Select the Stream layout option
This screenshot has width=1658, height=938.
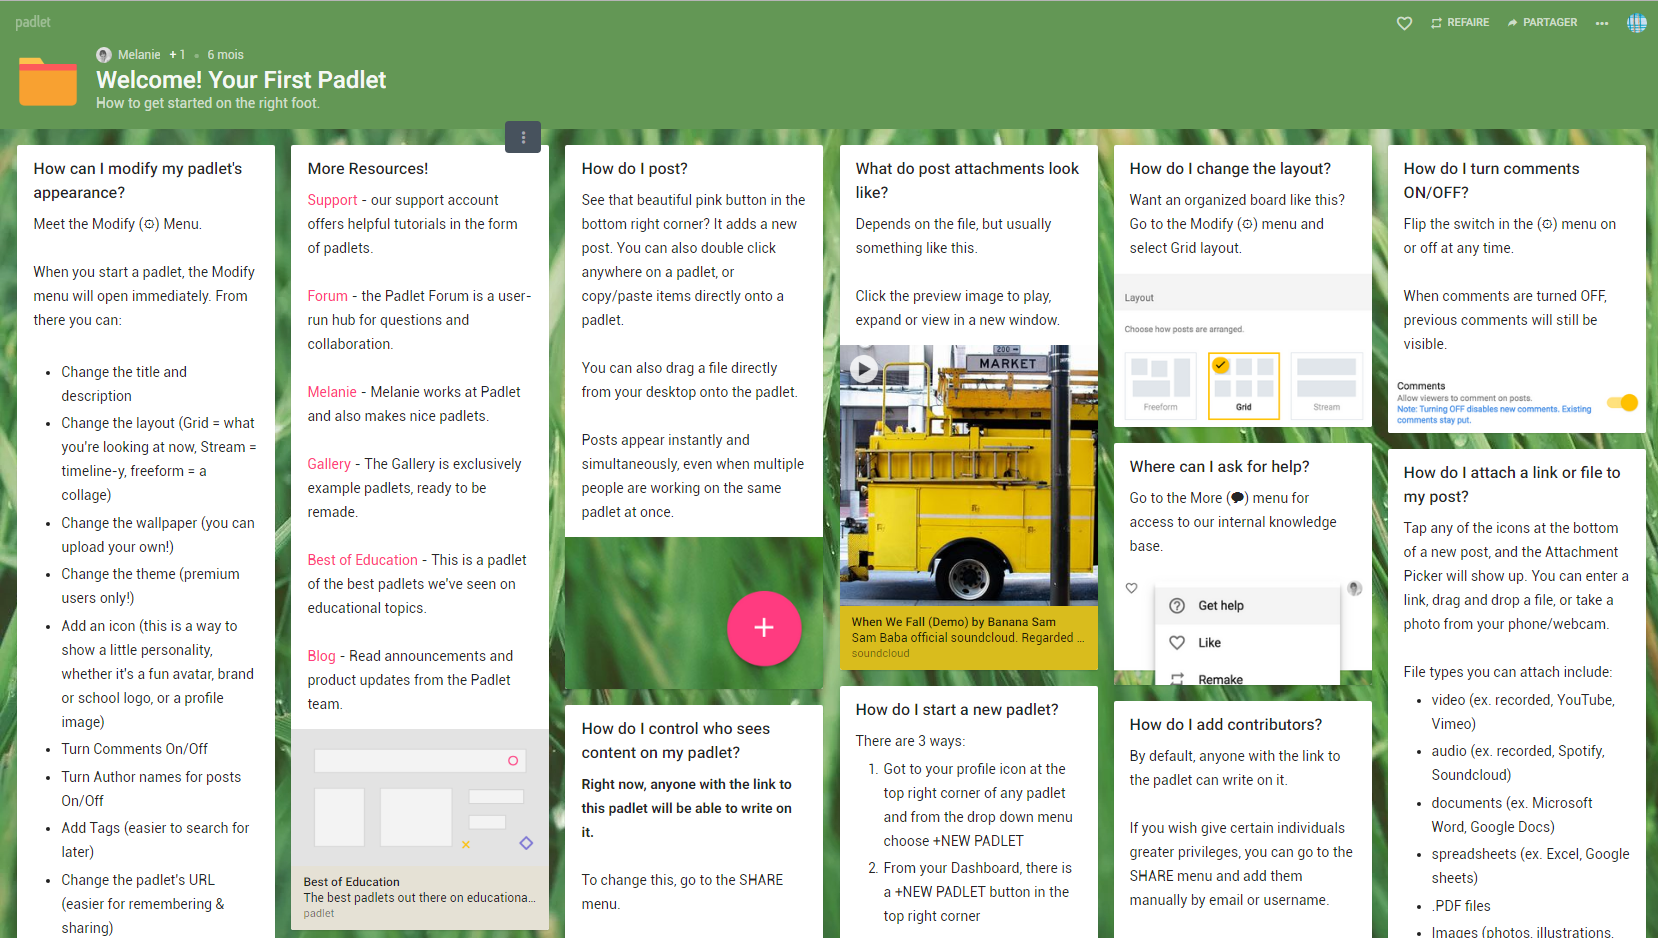pos(1327,386)
